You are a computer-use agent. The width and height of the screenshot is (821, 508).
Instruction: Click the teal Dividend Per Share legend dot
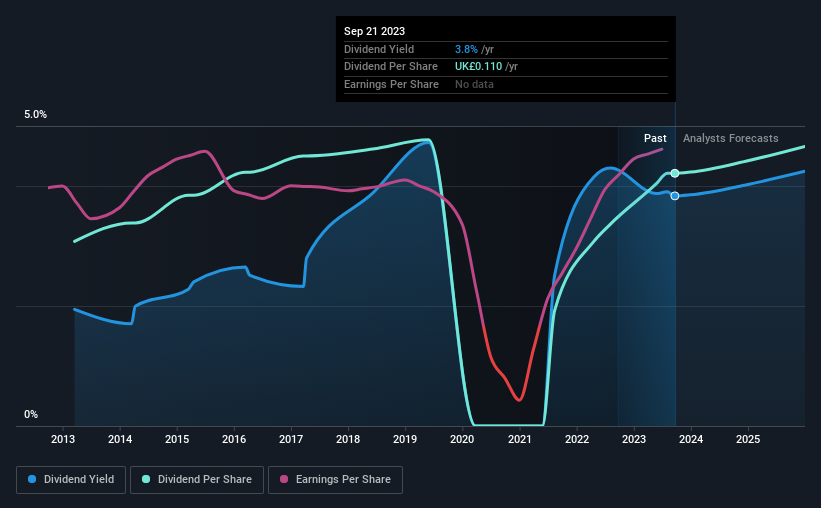(146, 479)
